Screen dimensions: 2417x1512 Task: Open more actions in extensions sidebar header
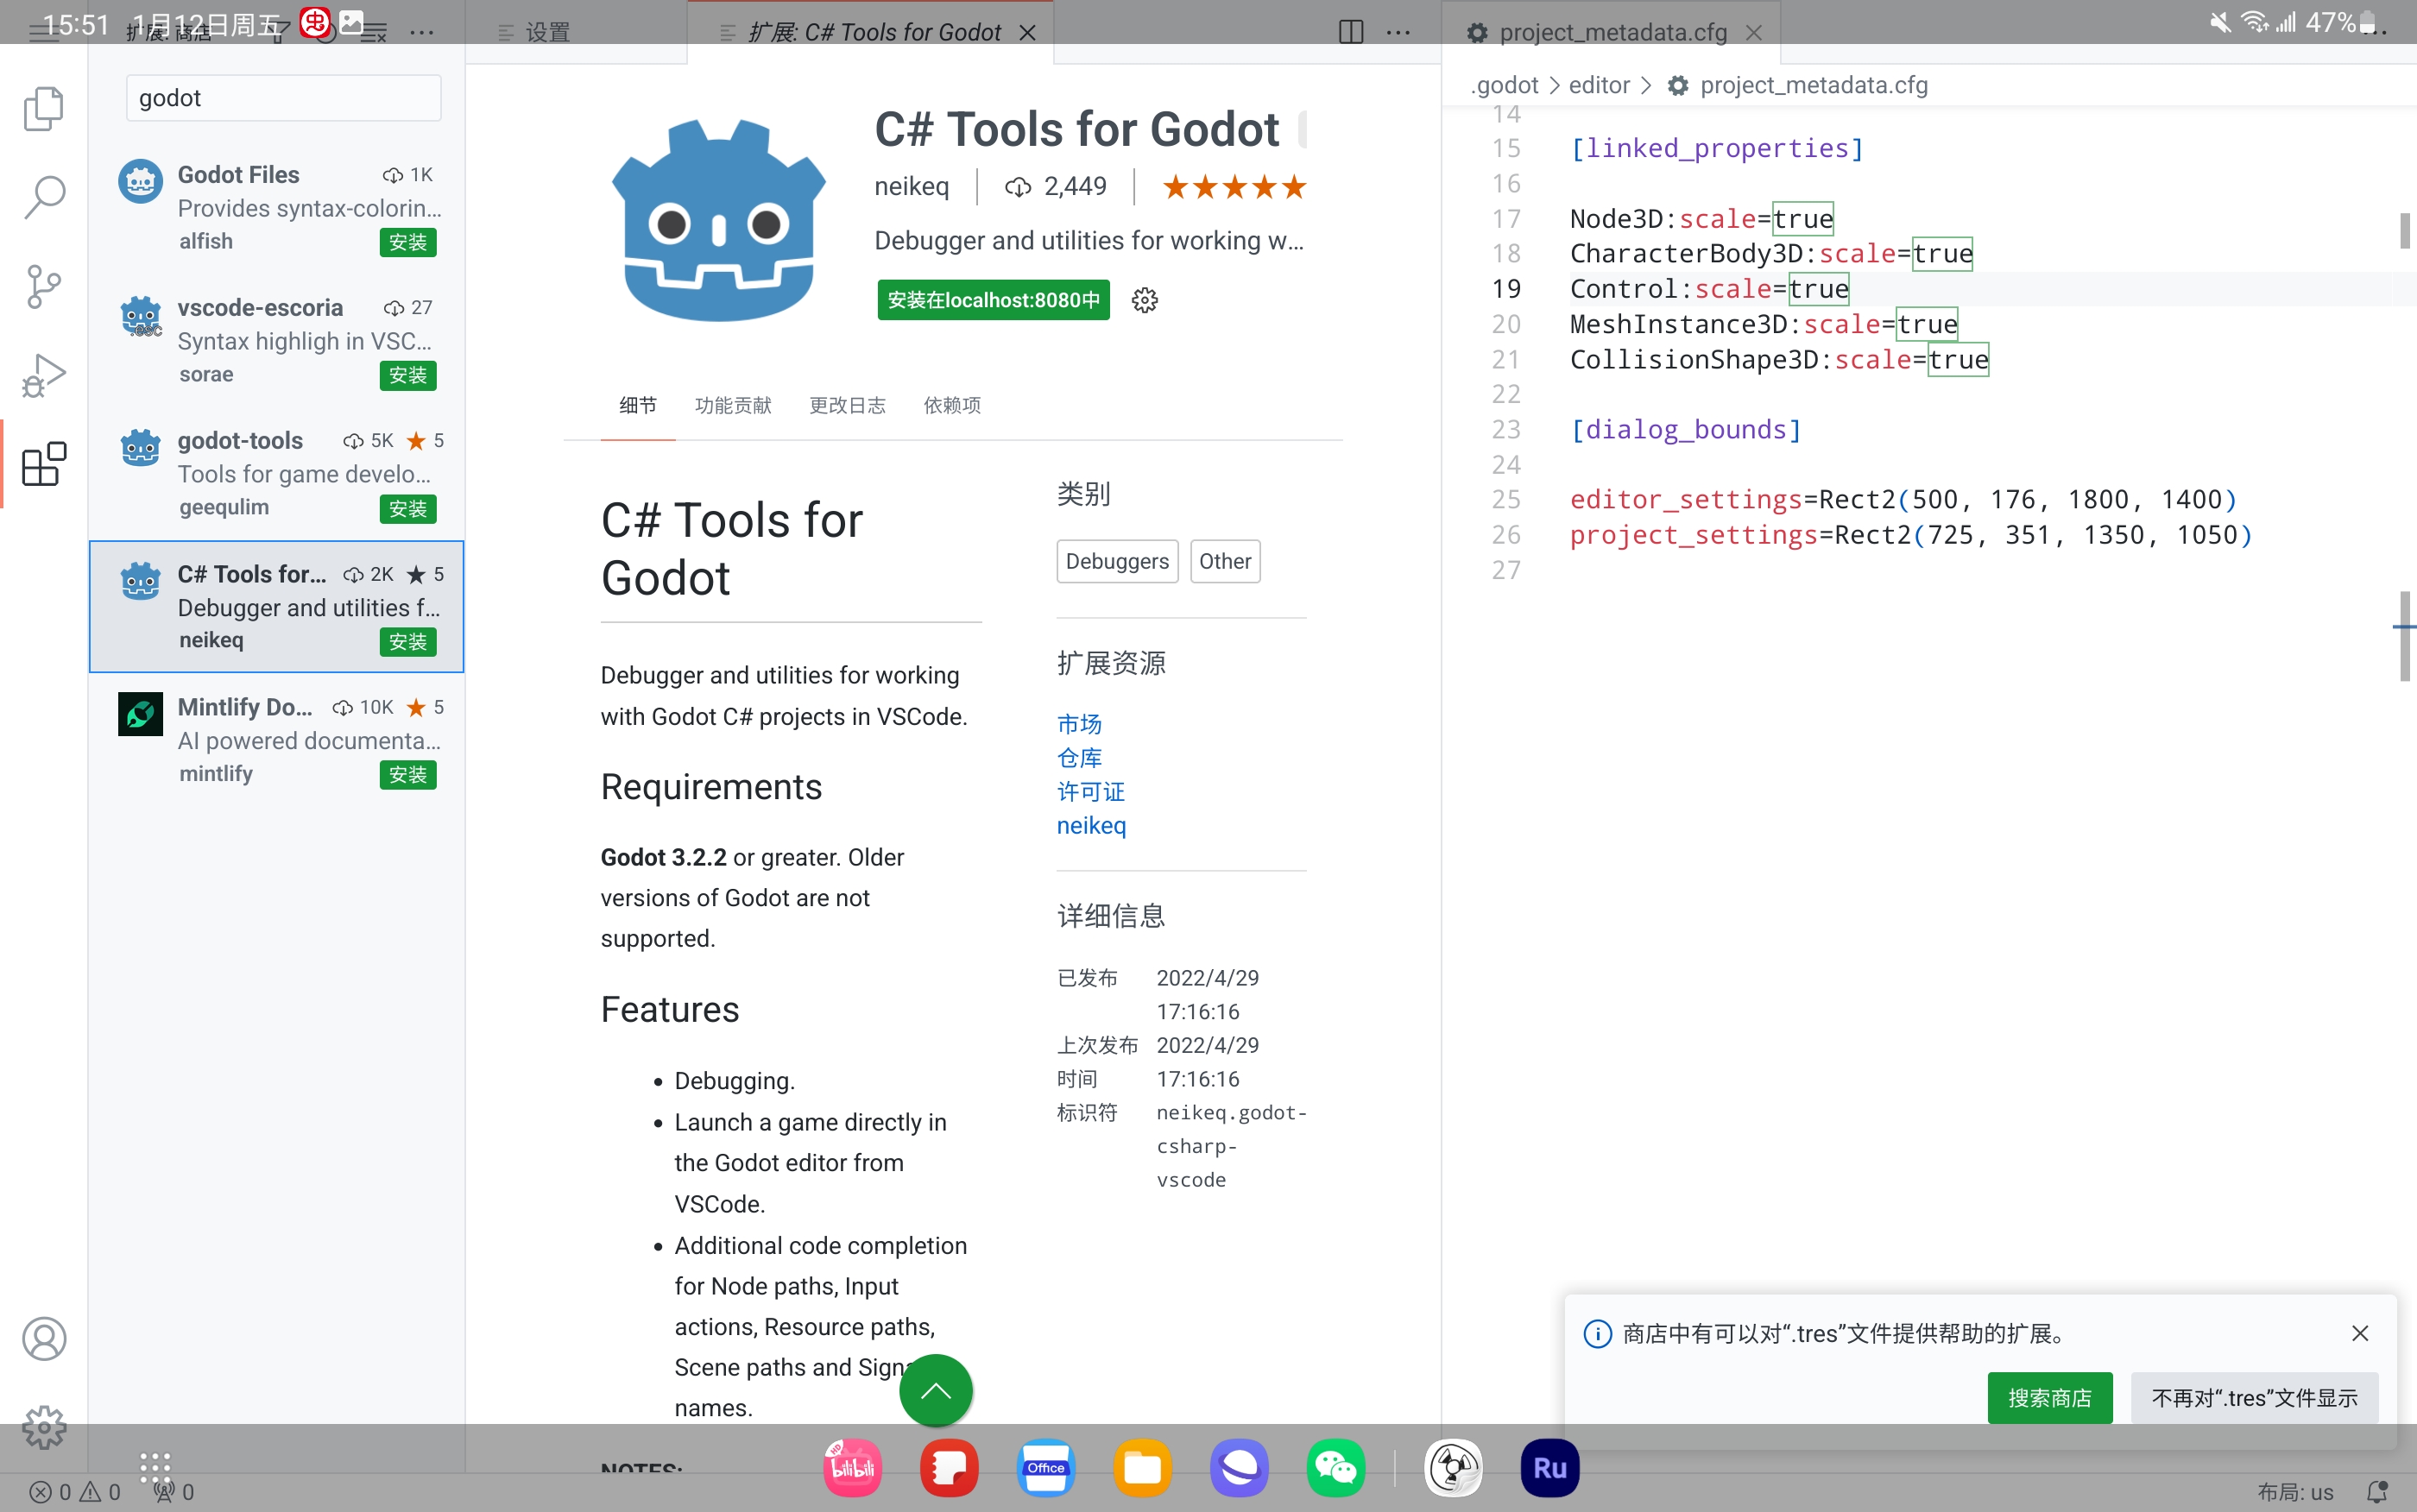tap(422, 32)
